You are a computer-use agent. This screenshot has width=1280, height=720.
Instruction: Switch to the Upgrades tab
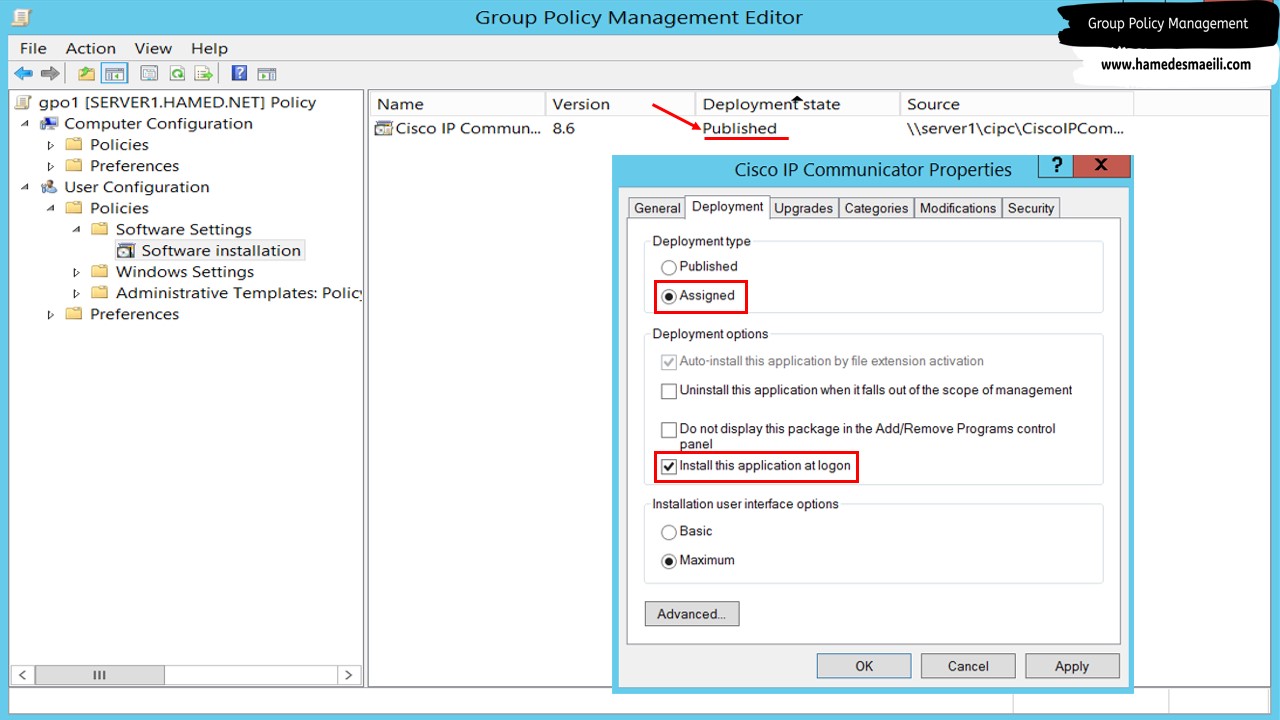coord(803,208)
